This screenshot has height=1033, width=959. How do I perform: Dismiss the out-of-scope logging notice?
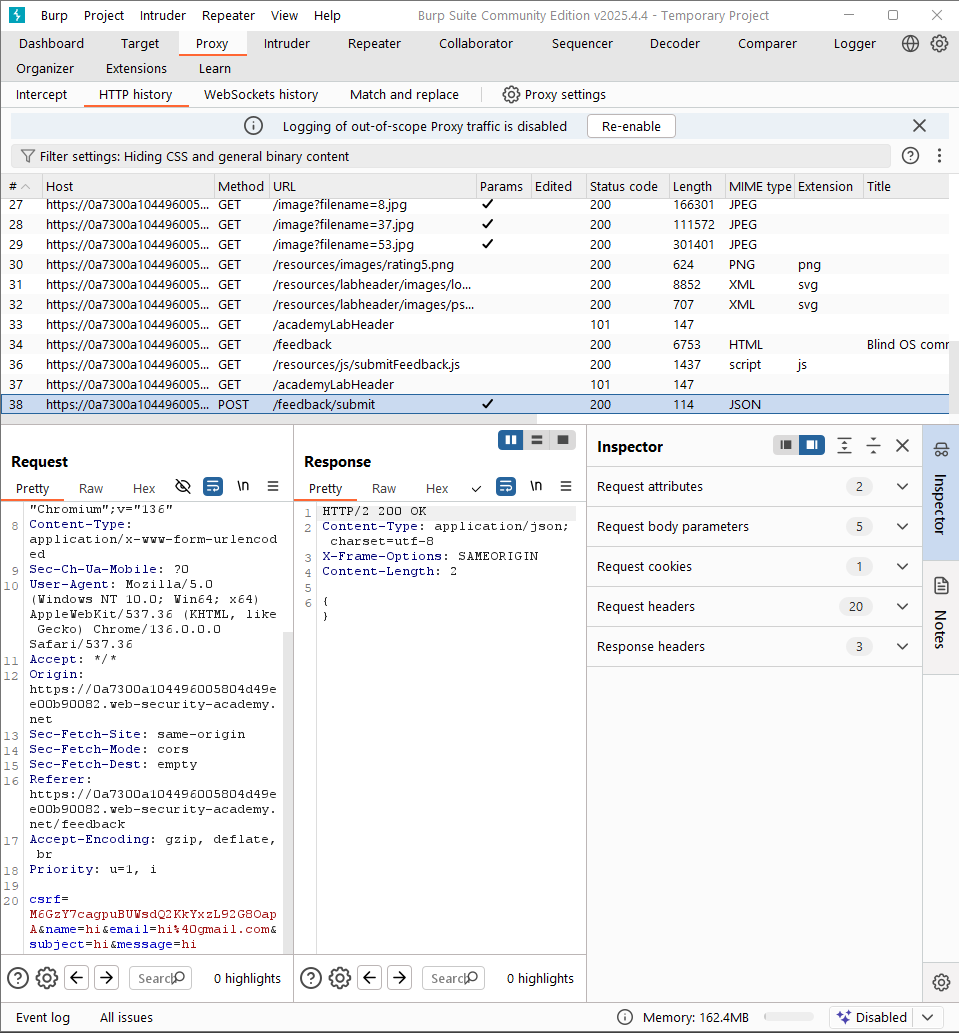919,126
